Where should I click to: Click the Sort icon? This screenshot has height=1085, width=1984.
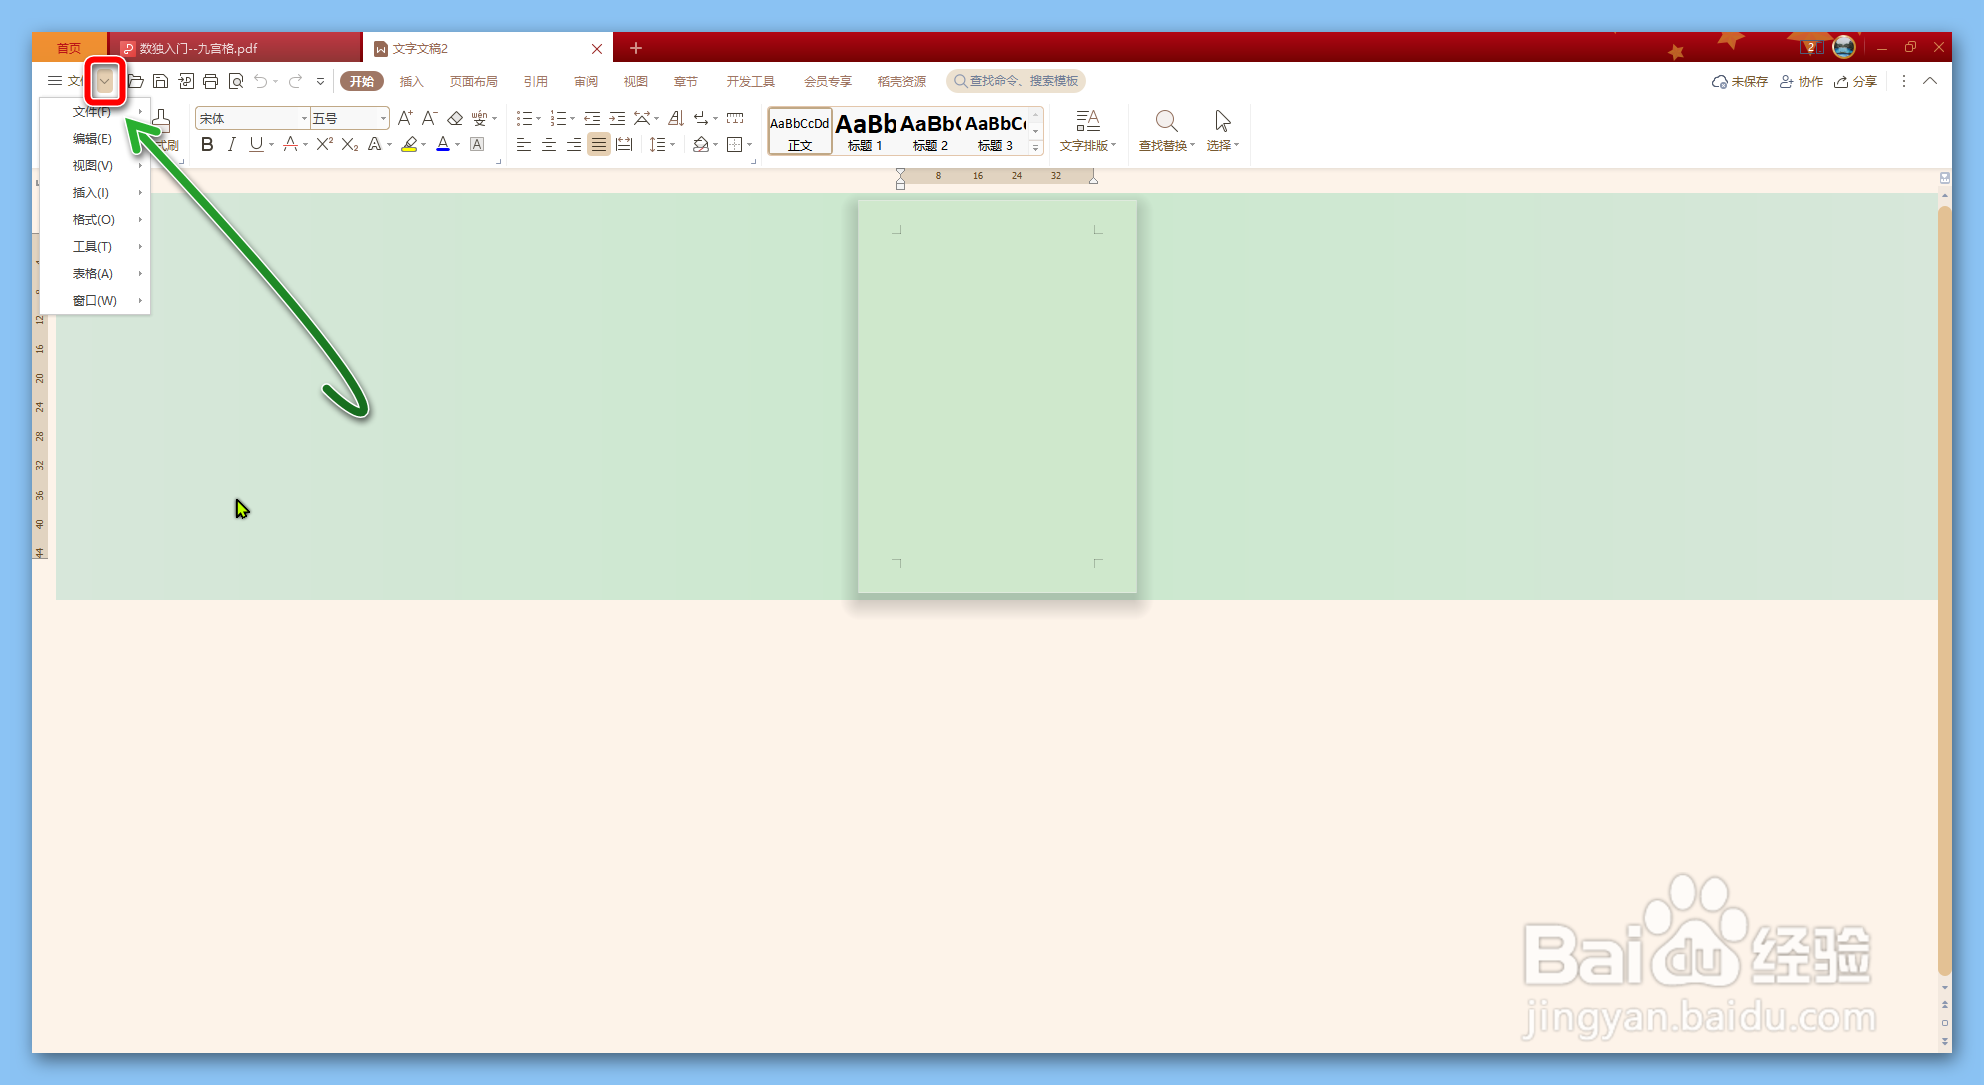[x=676, y=118]
